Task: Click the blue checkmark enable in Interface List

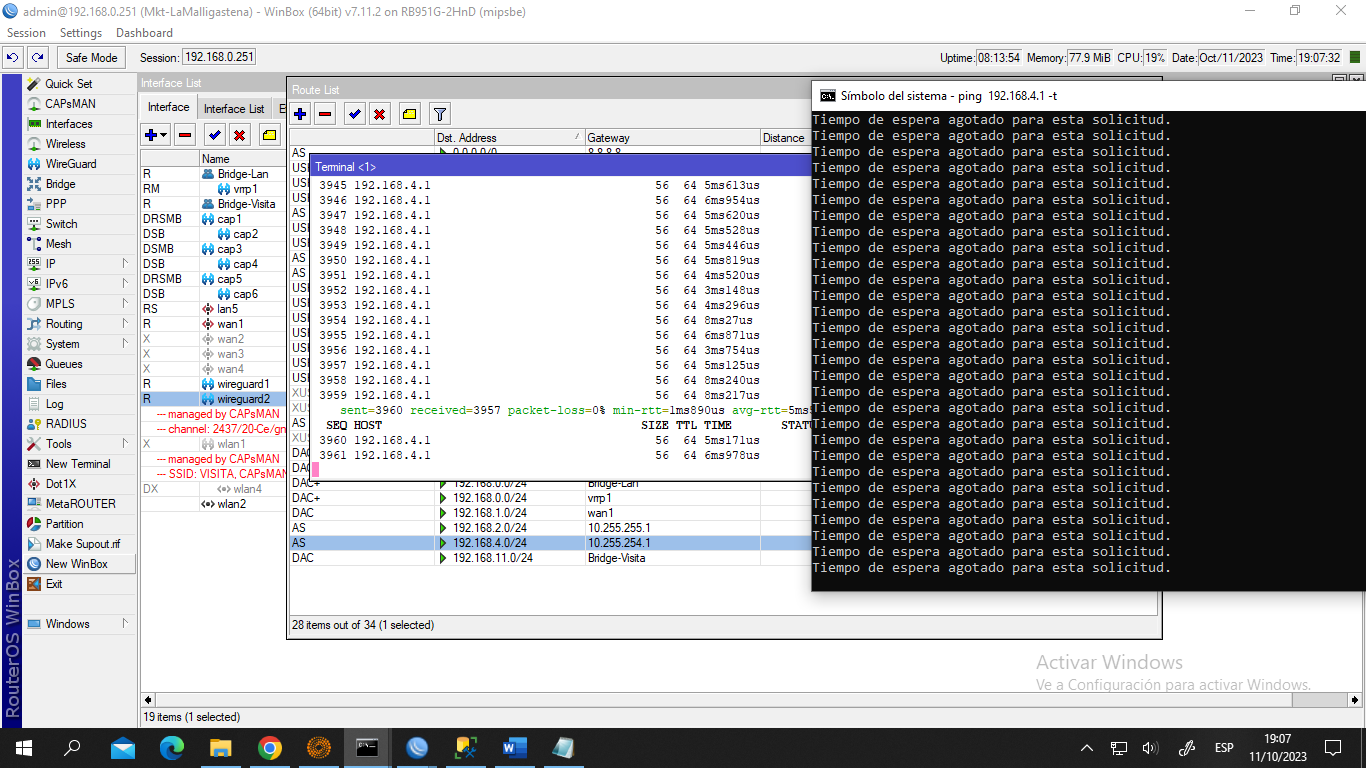Action: coord(214,135)
